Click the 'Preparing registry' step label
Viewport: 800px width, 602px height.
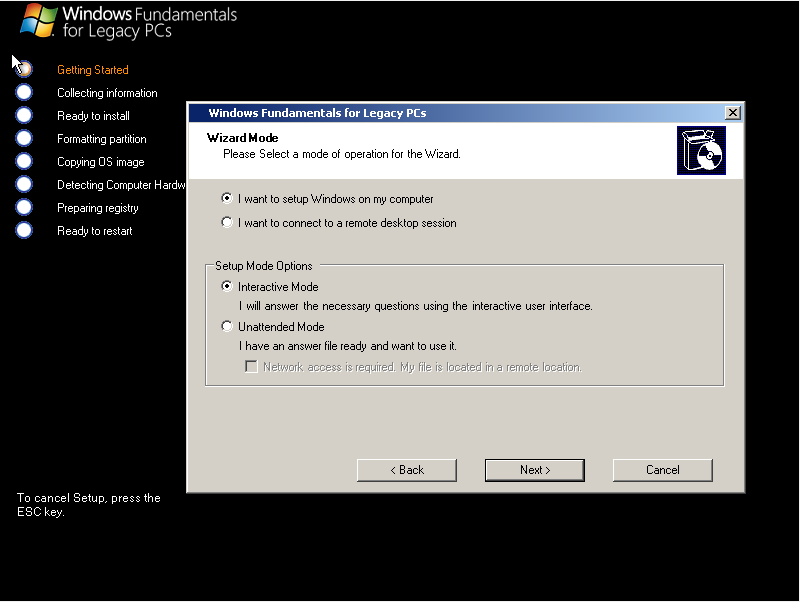[97, 208]
